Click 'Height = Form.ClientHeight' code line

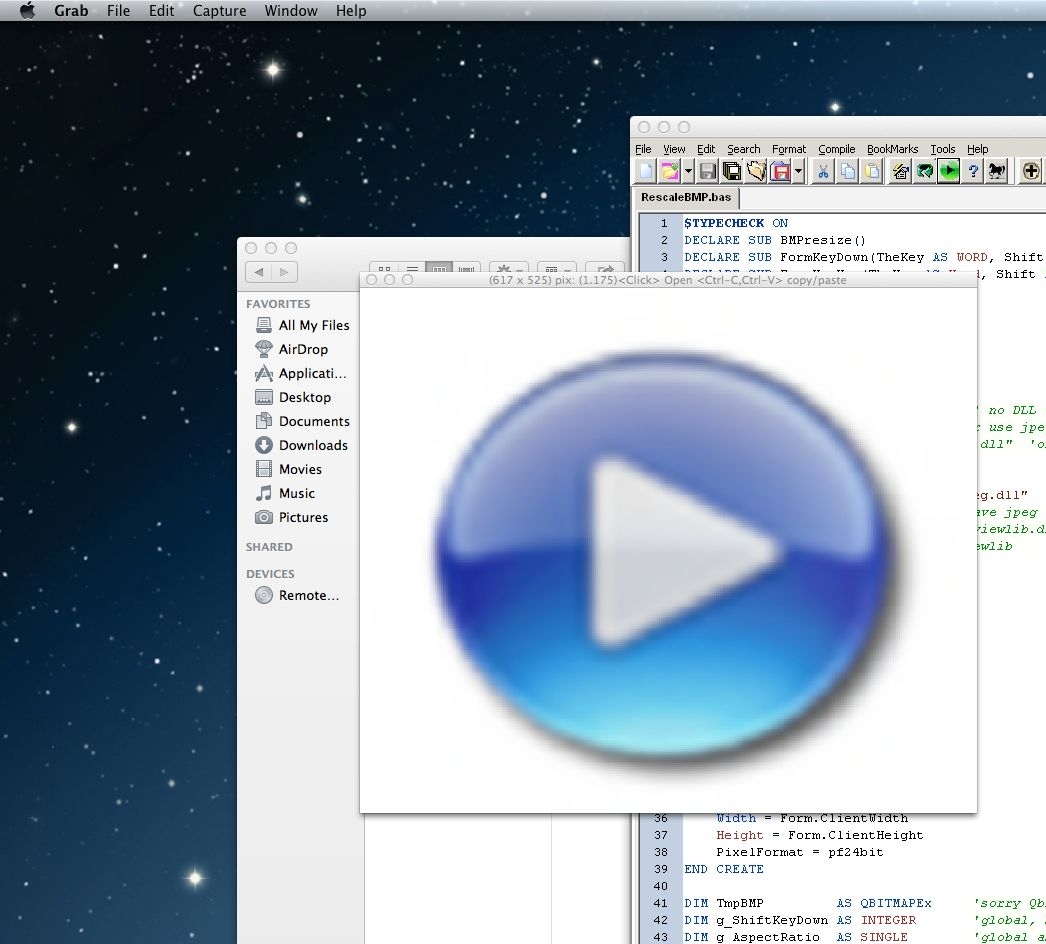coord(820,835)
